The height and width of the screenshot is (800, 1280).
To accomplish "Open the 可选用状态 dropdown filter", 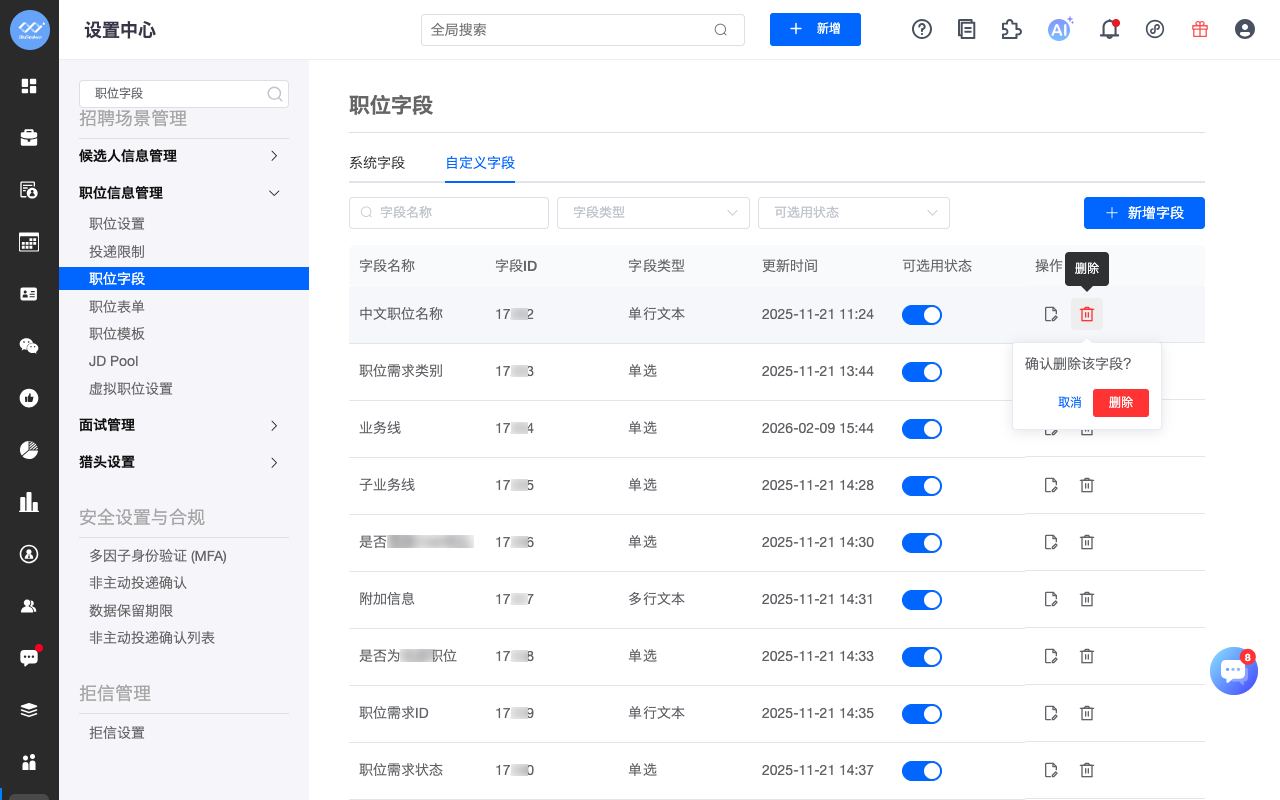I will (x=854, y=213).
